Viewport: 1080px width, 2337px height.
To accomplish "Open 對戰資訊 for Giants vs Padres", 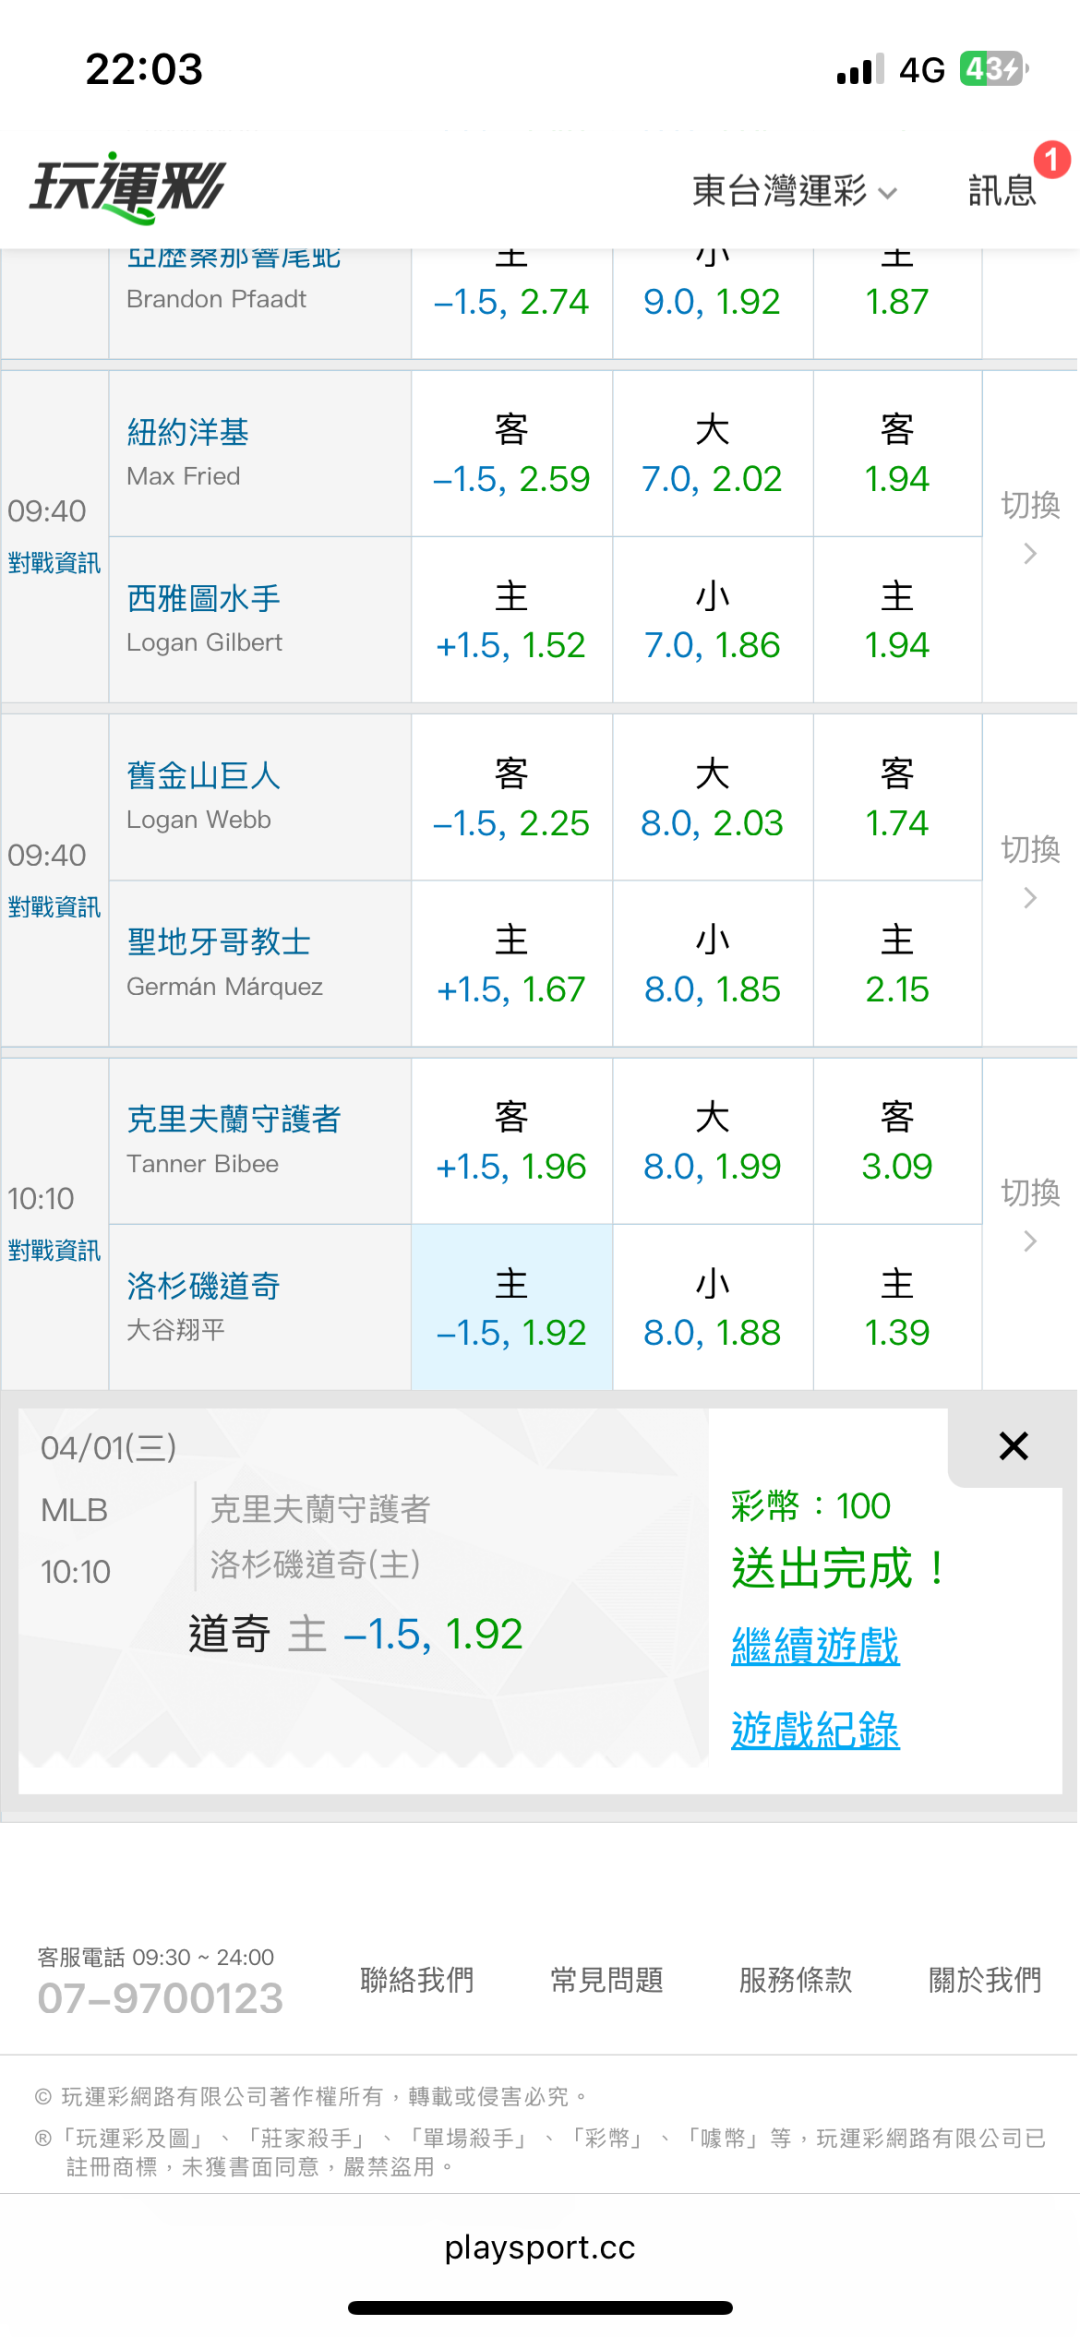I will click(54, 907).
